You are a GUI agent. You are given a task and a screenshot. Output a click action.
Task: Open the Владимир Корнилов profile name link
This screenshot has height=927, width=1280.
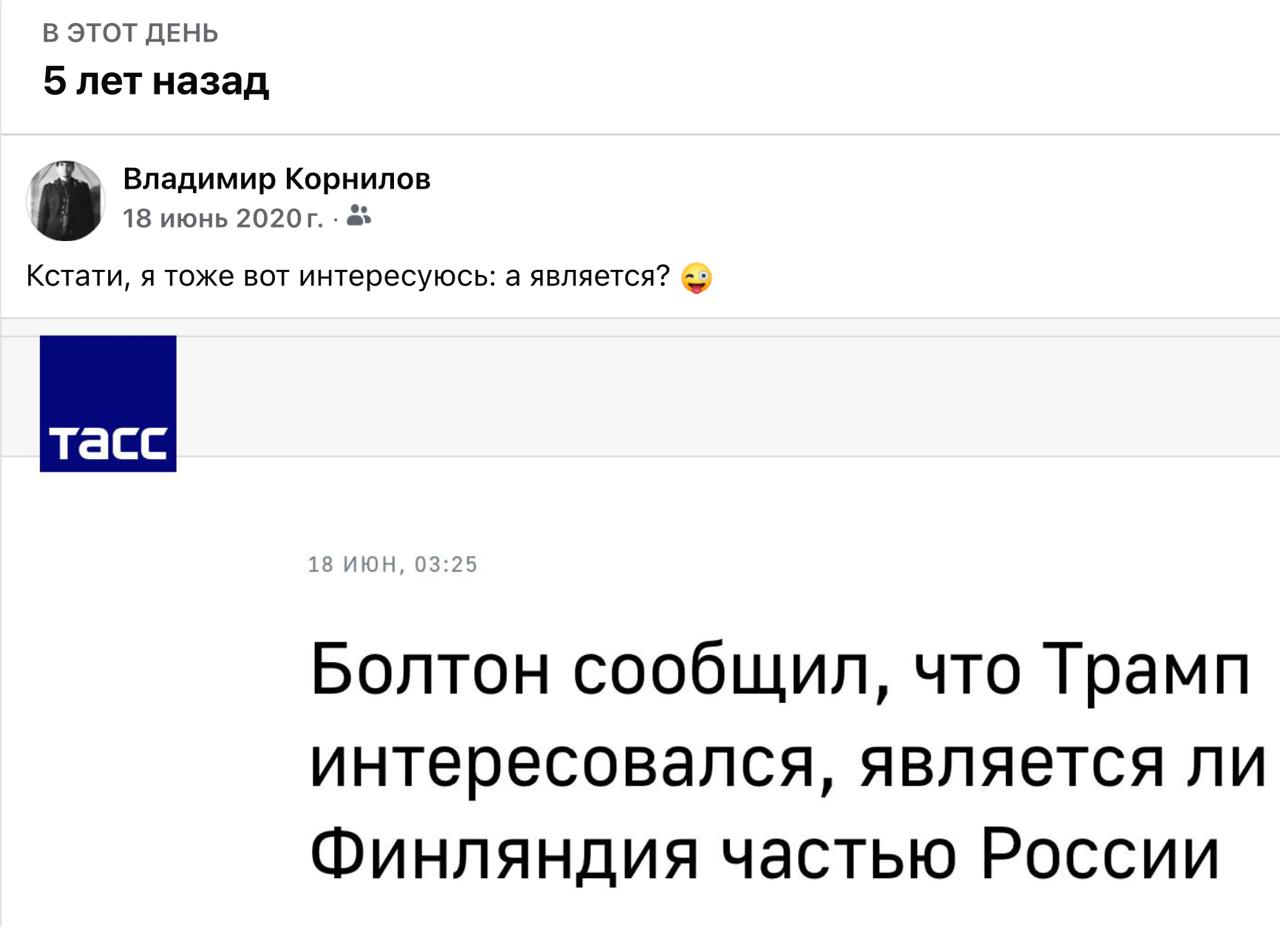point(277,179)
